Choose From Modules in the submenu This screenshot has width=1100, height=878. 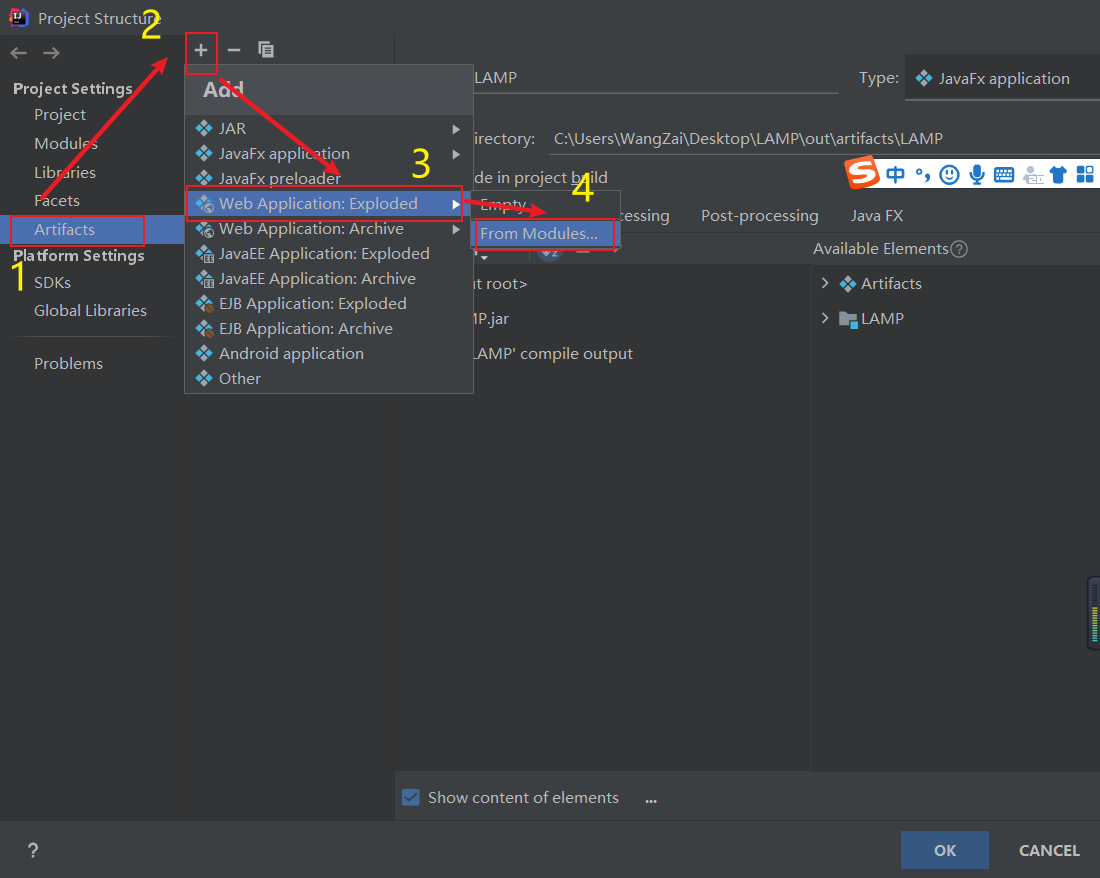click(543, 234)
